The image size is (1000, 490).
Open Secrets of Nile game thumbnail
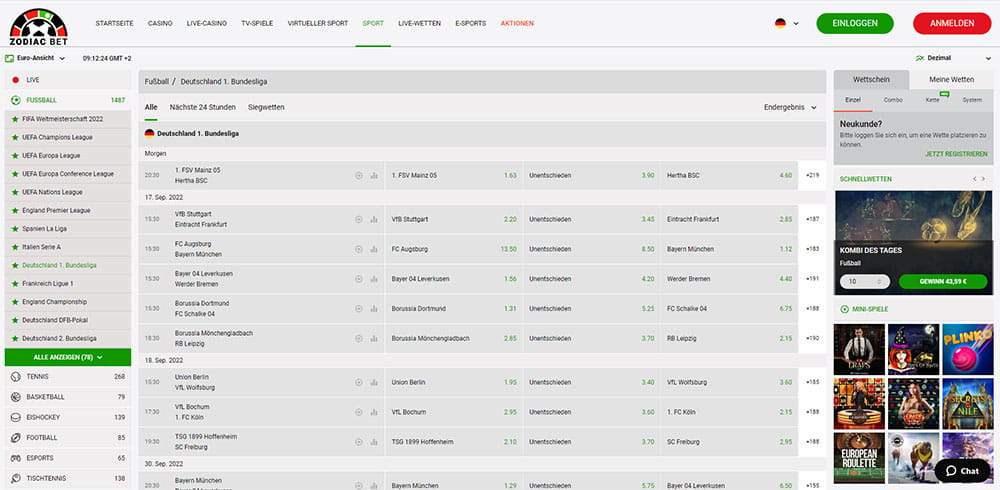pyautogui.click(x=967, y=404)
